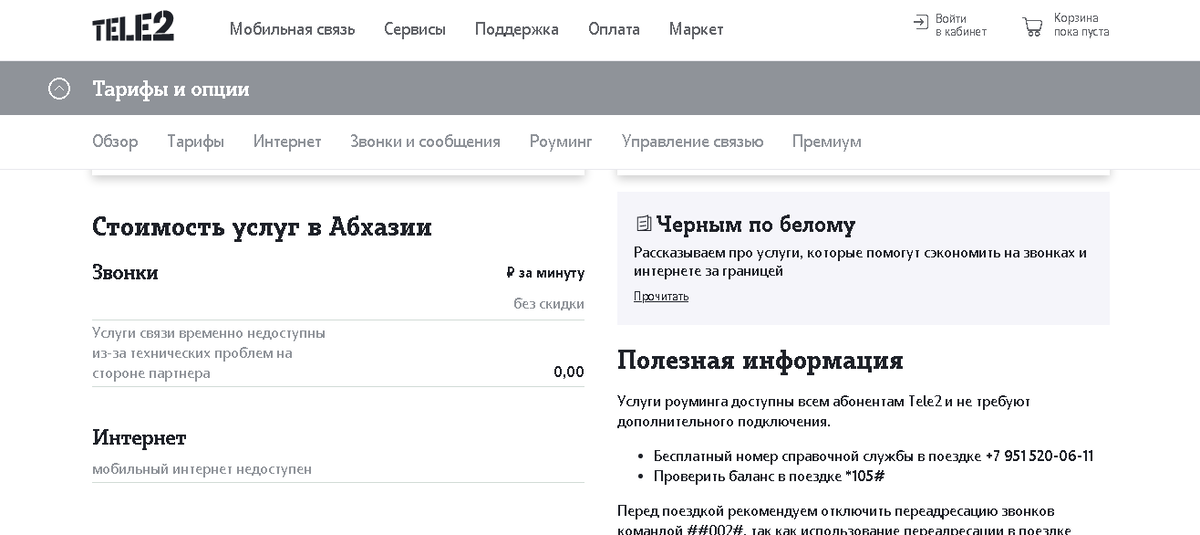Click the phone number +7 951 520-06-11
The image size is (1200, 535).
[x=1039, y=456]
